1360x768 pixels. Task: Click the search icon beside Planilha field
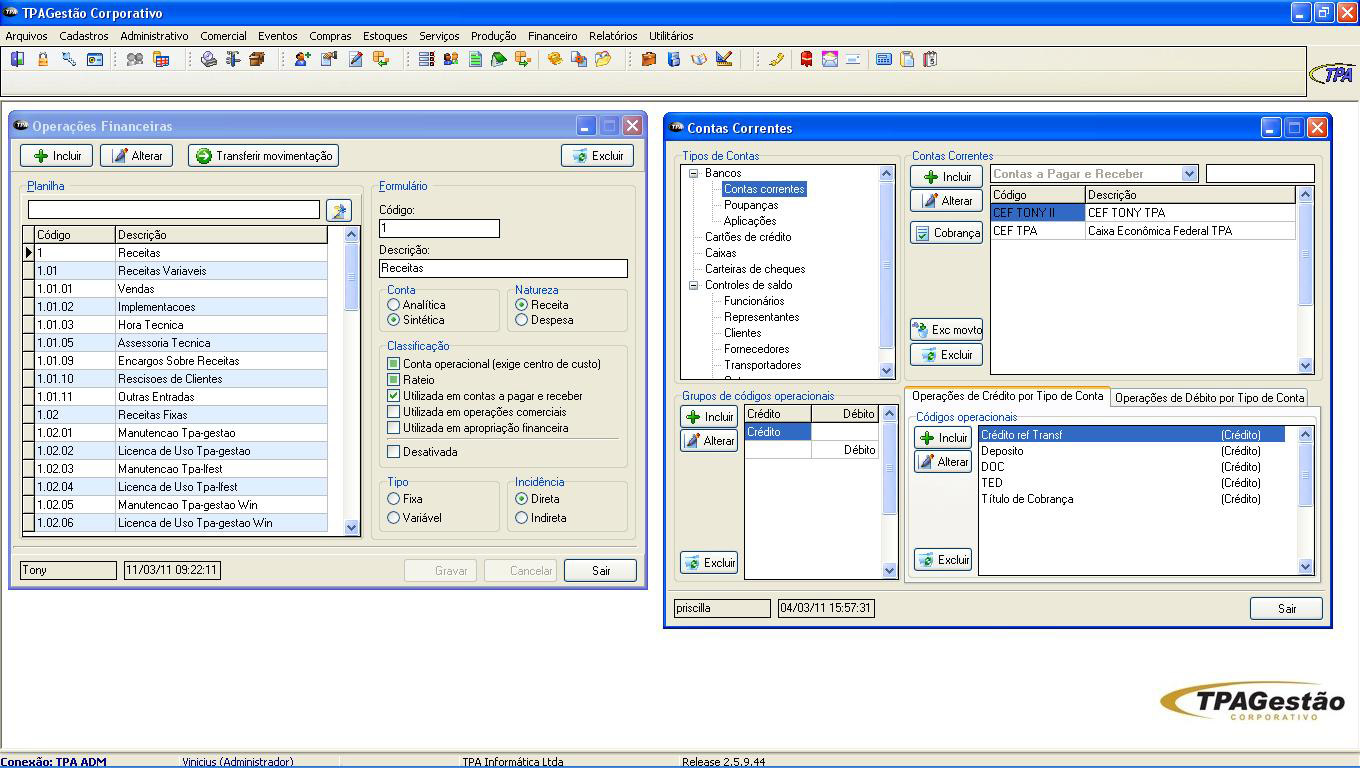tap(339, 210)
